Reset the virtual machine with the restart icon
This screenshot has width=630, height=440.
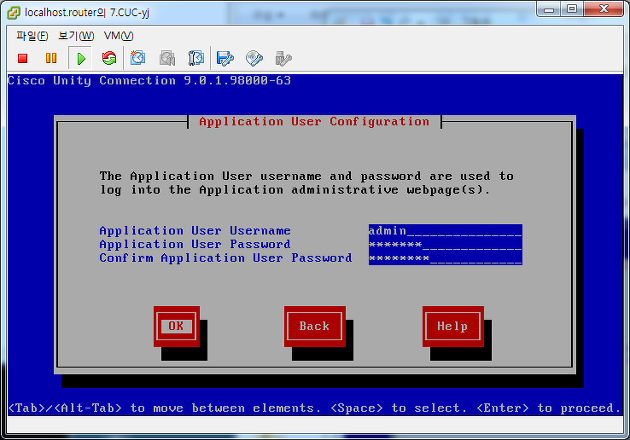click(109, 59)
